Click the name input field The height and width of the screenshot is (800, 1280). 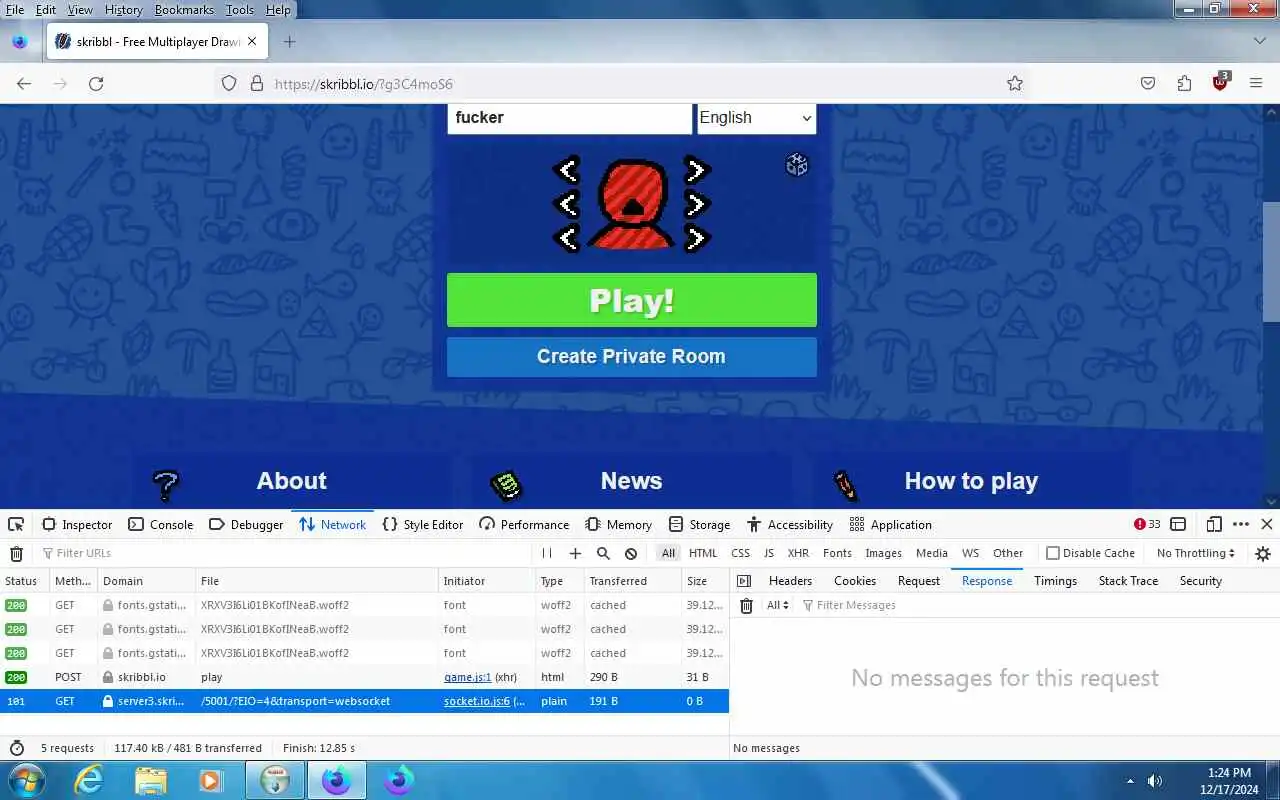point(569,118)
